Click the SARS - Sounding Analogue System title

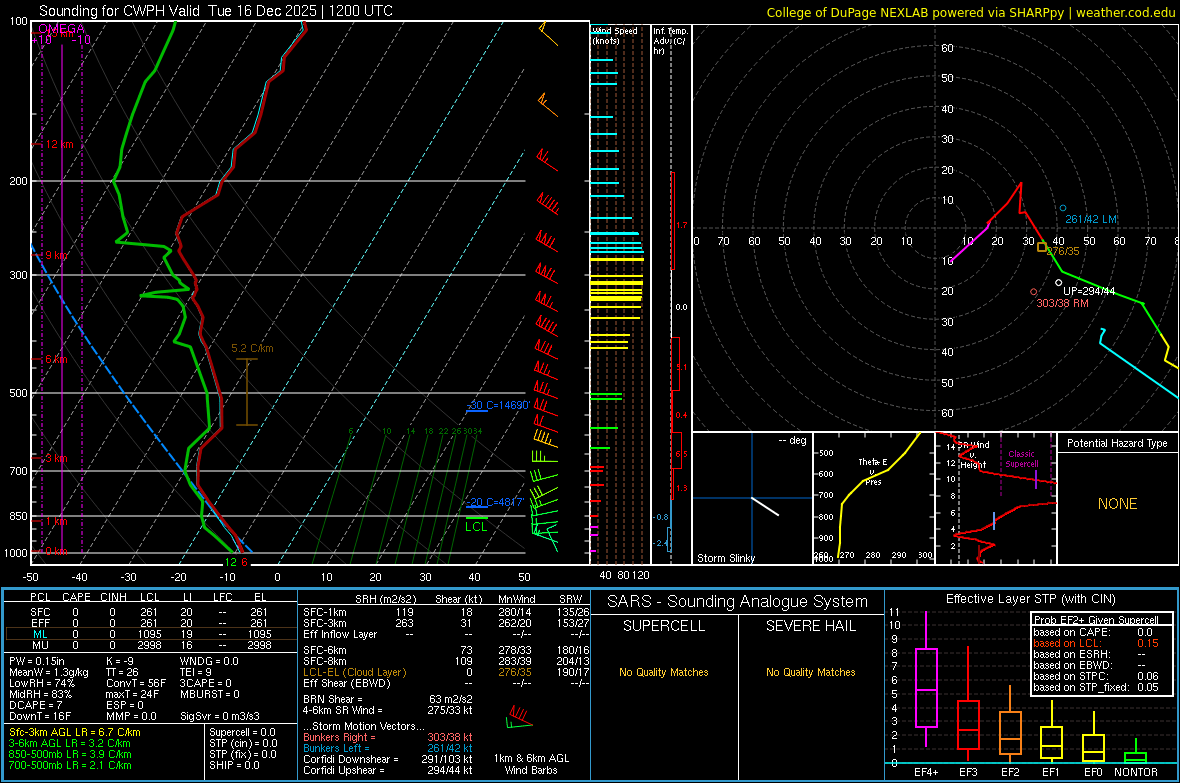[738, 602]
